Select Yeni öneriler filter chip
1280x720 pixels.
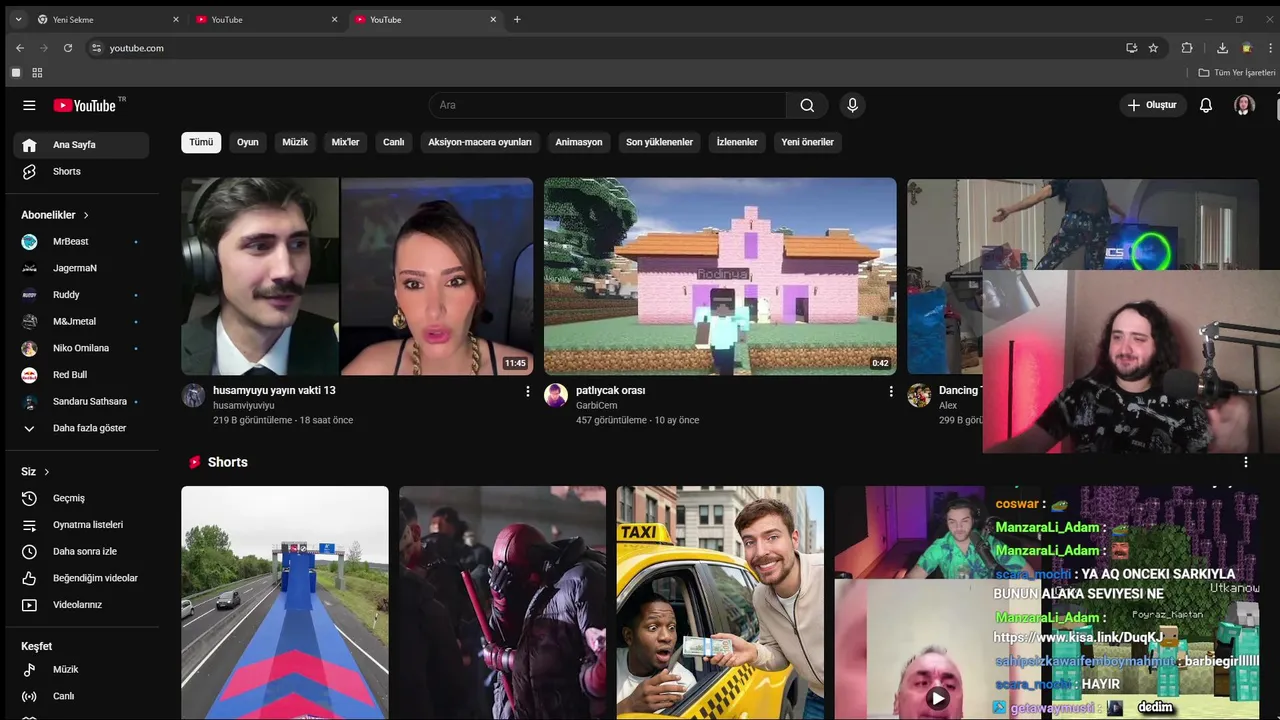pyautogui.click(x=807, y=142)
